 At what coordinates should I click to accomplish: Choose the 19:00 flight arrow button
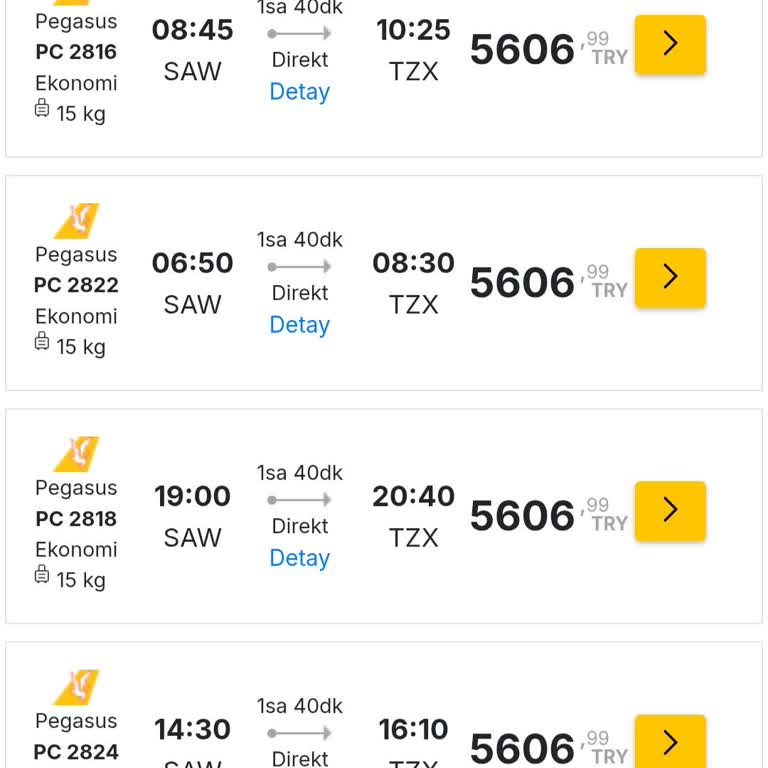point(670,510)
